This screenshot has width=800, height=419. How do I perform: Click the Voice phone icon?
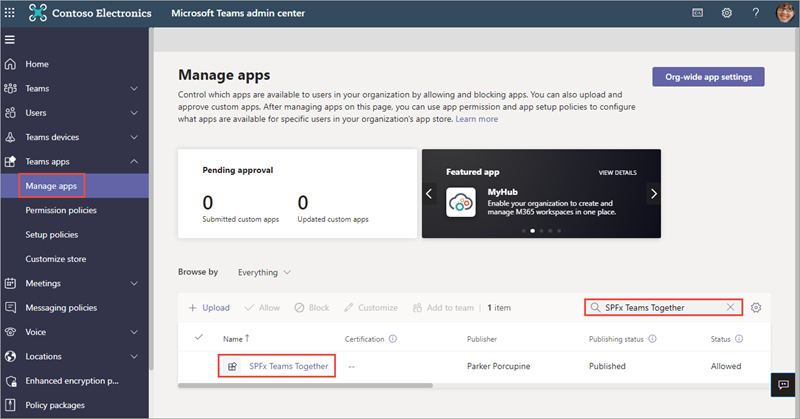pyautogui.click(x=10, y=332)
